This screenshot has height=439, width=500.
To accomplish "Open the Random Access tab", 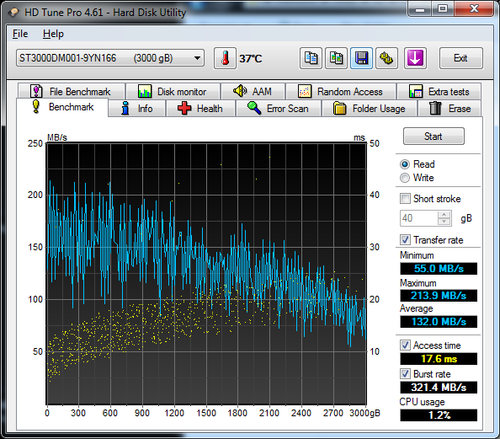I will pyautogui.click(x=341, y=91).
